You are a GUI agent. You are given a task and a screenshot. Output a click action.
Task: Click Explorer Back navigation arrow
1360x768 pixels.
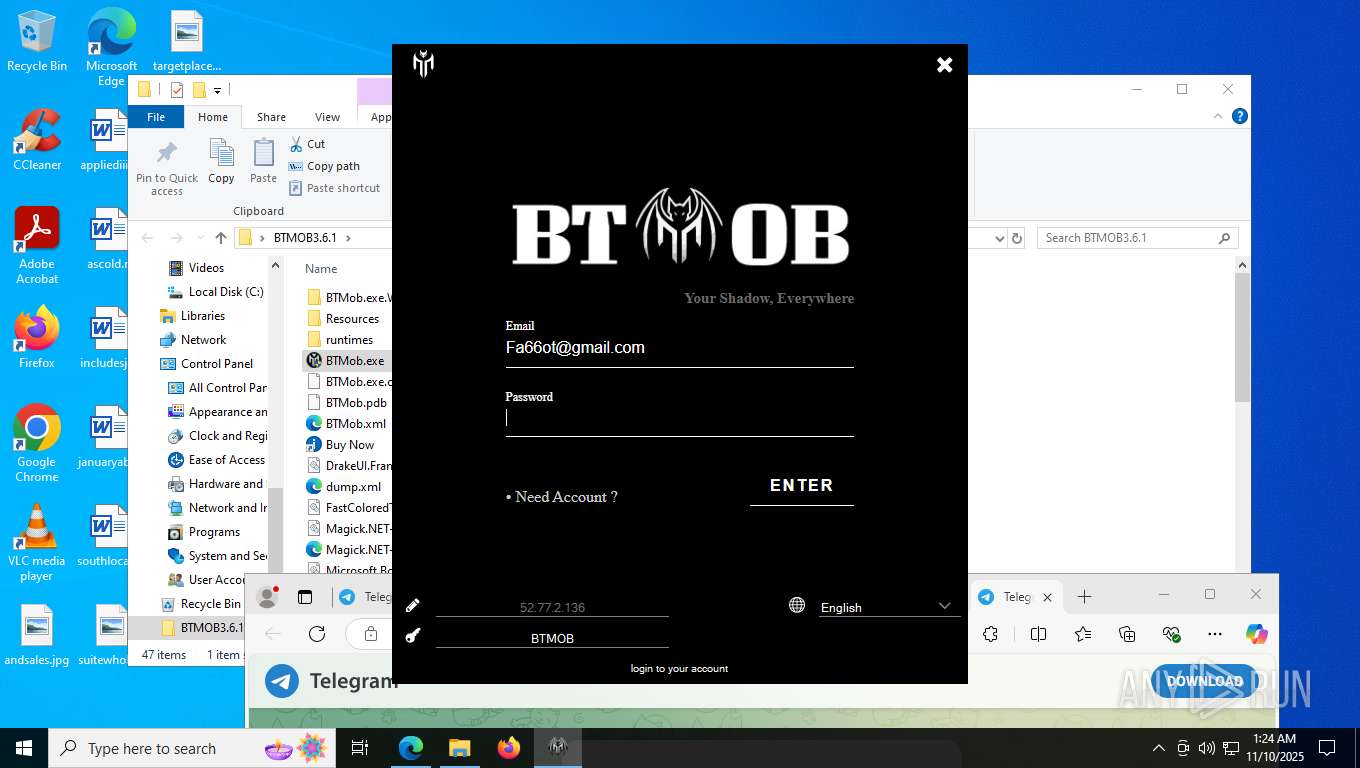tap(148, 238)
